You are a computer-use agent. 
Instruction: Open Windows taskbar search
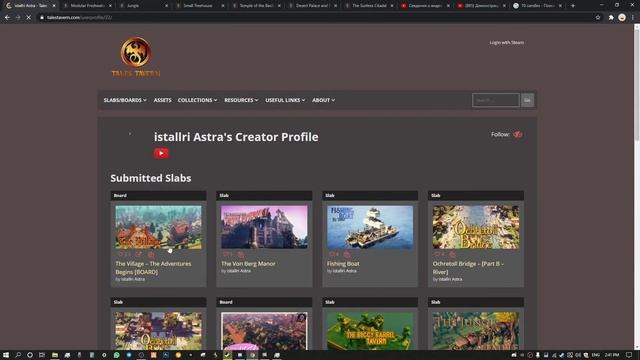(18, 355)
